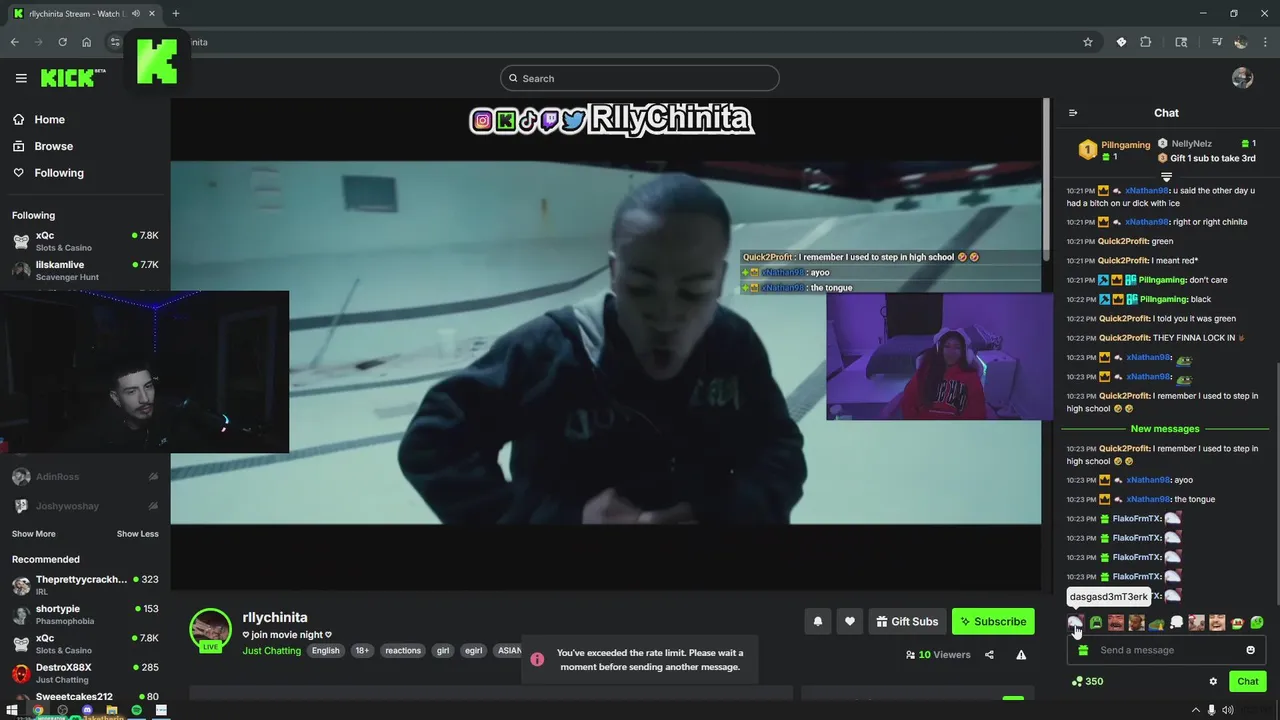Image resolution: width=1280 pixels, height=720 pixels.
Task: Open Just Chatting category link
Action: pos(271,650)
